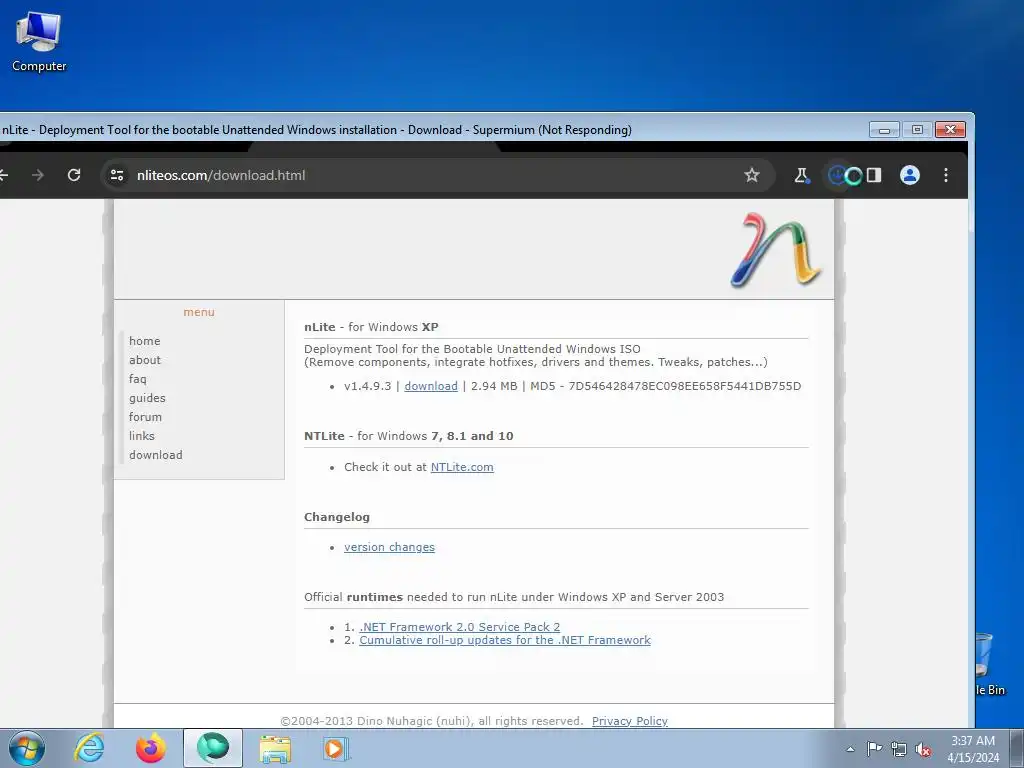Open the download menu item in sidebar

tap(155, 455)
